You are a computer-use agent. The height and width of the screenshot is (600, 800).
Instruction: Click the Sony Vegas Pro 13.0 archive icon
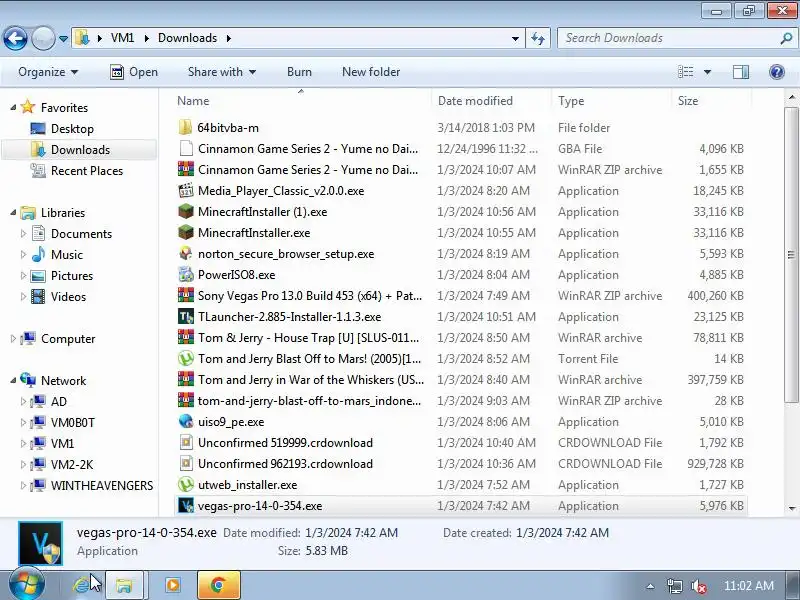click(x=186, y=295)
